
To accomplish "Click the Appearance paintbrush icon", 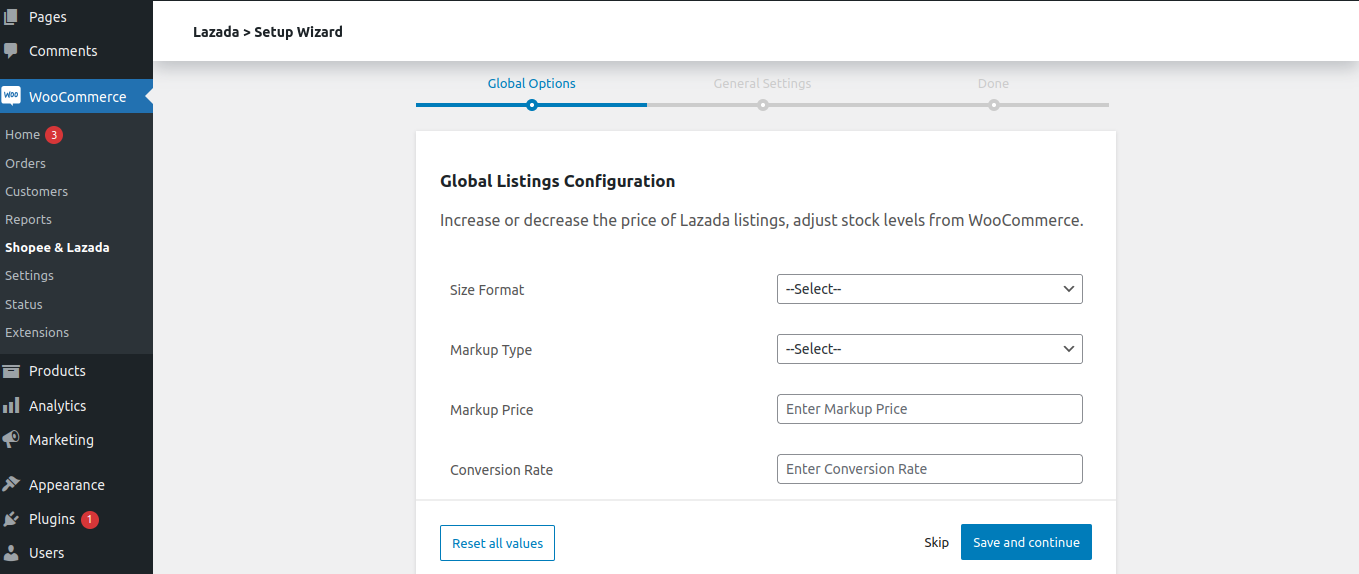I will click(x=11, y=485).
